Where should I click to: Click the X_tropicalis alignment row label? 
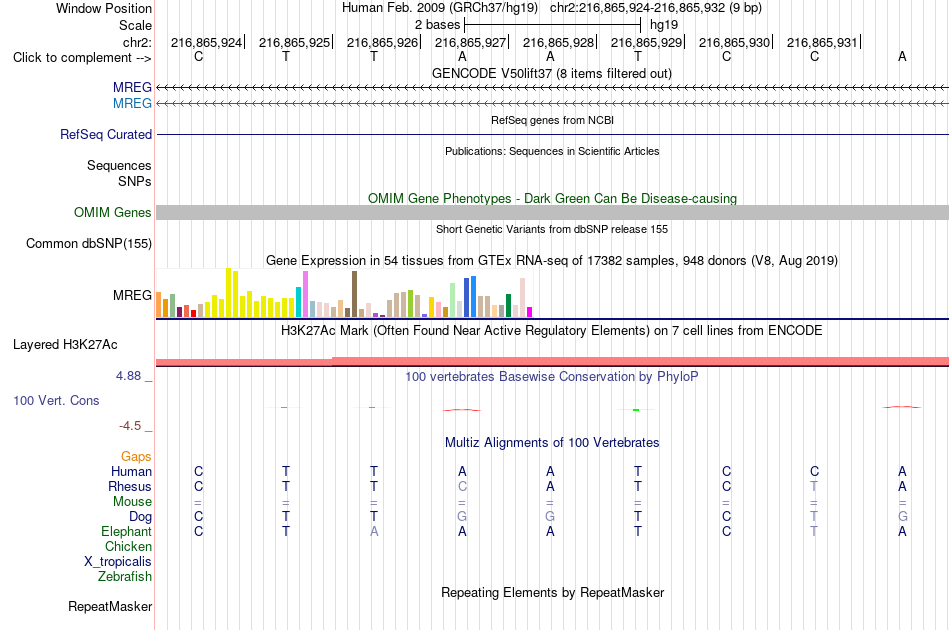tap(118, 562)
